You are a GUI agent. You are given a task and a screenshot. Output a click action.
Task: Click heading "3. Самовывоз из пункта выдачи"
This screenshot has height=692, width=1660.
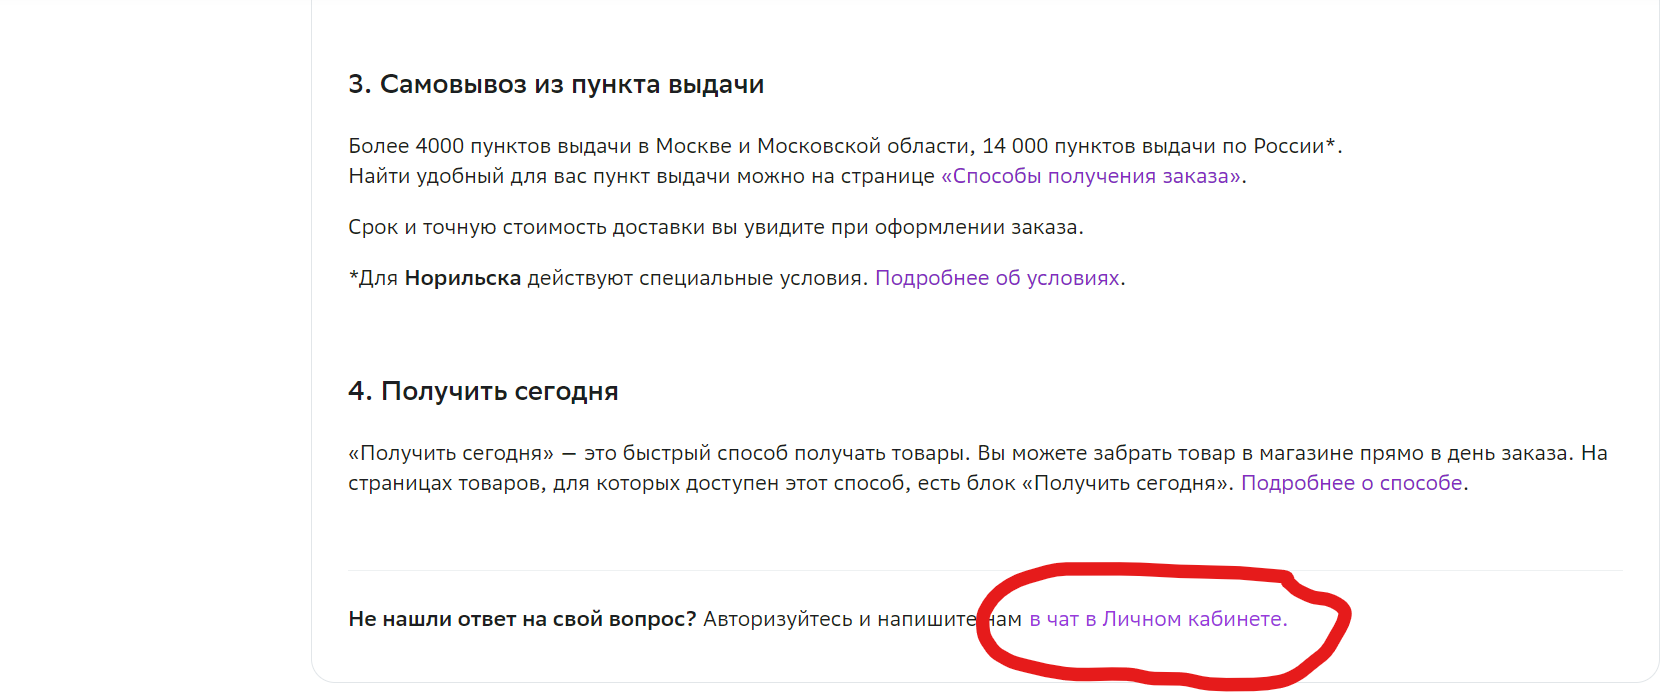point(556,85)
